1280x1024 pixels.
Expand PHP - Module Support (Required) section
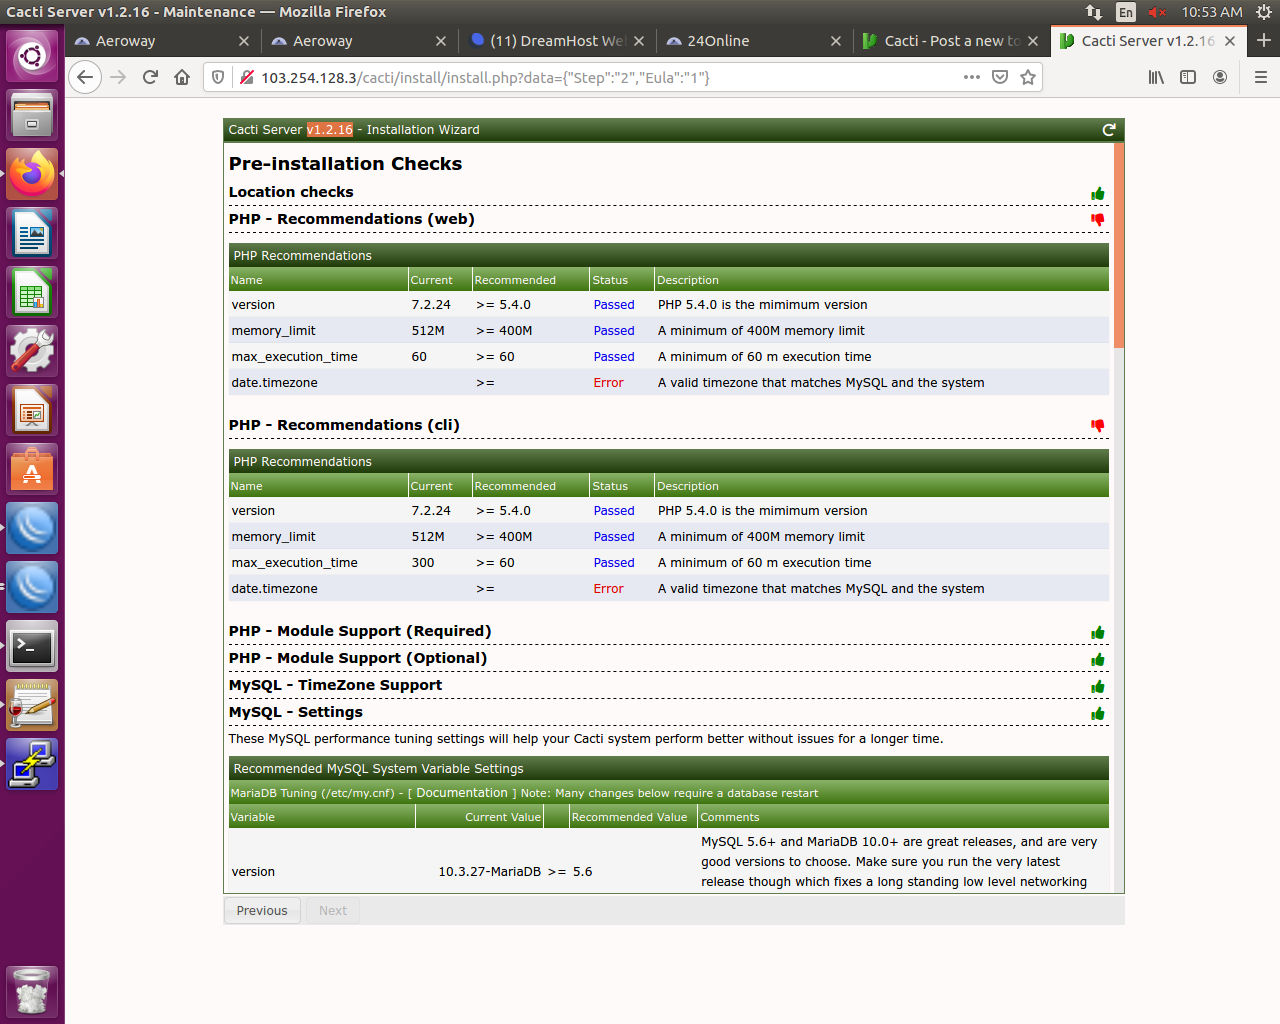[x=360, y=631]
